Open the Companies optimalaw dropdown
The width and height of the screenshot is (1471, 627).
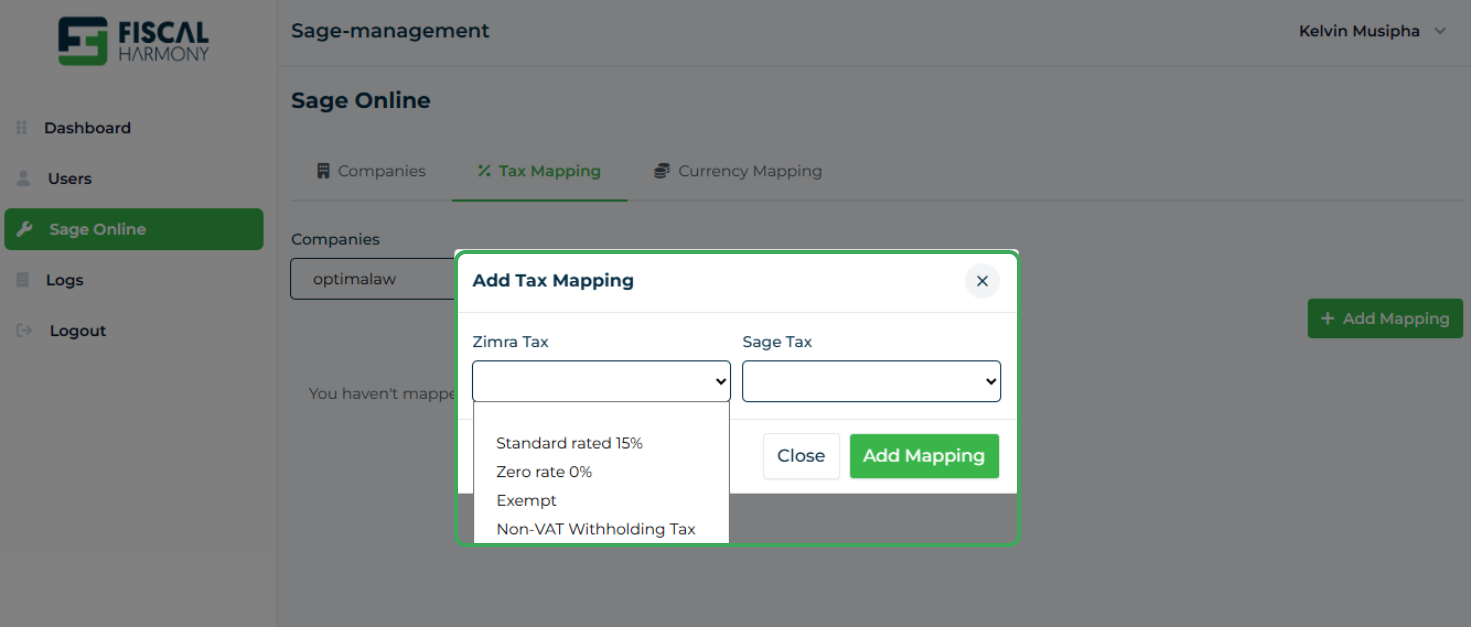373,279
